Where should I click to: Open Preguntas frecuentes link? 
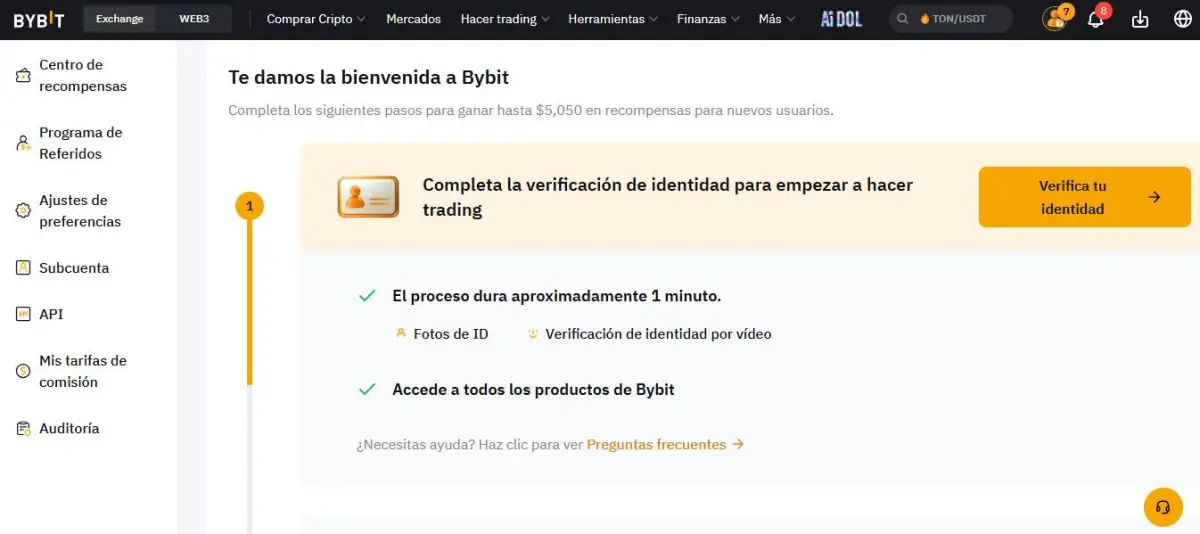pos(665,444)
